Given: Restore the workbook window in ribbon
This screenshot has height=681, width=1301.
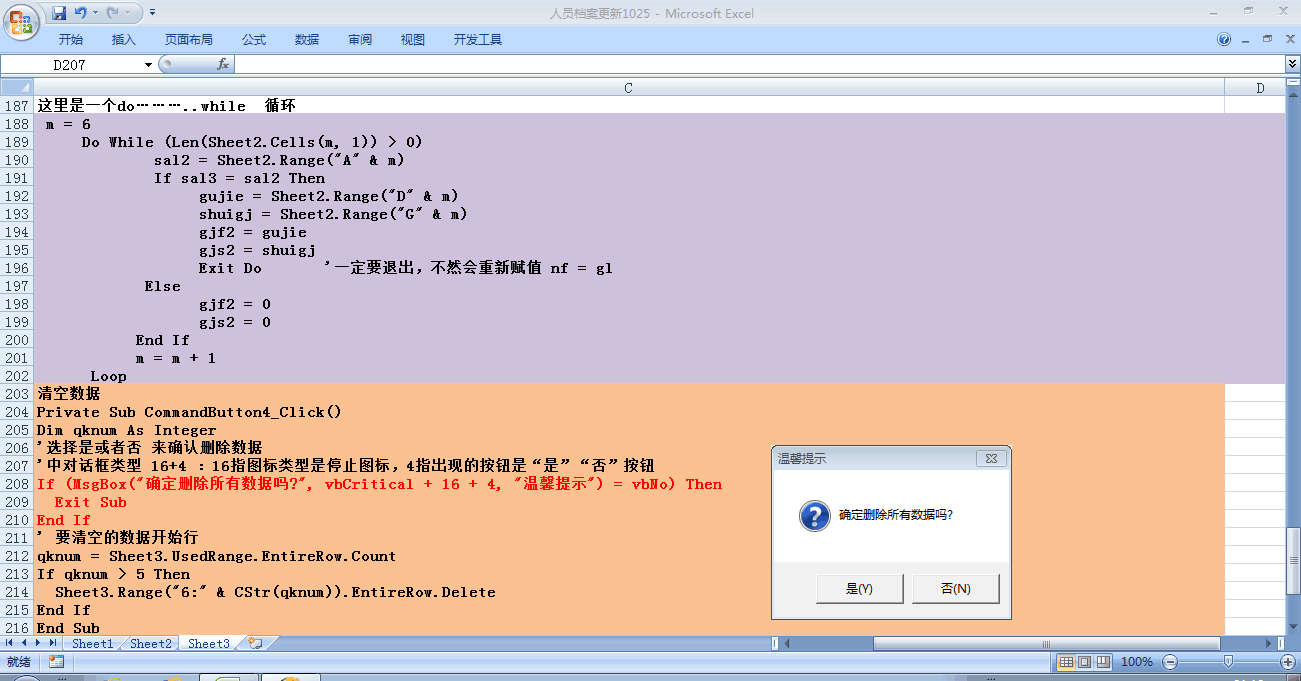Looking at the screenshot, I should [x=1267, y=40].
